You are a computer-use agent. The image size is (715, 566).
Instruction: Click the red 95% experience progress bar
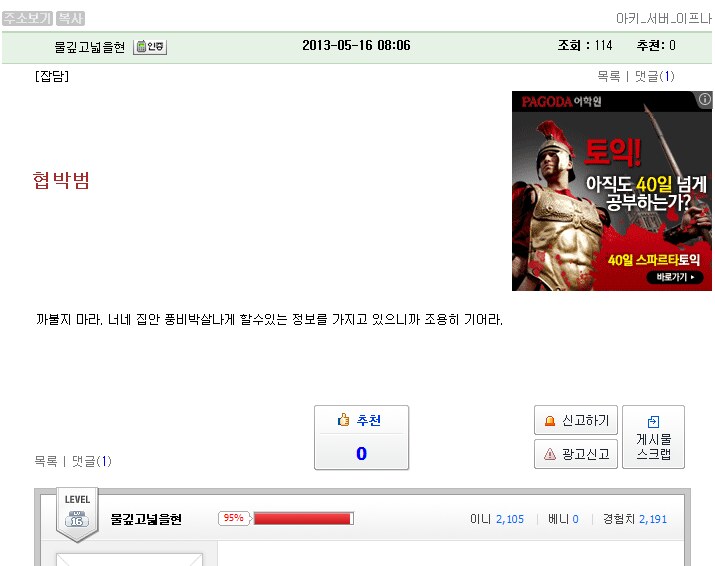(303, 519)
